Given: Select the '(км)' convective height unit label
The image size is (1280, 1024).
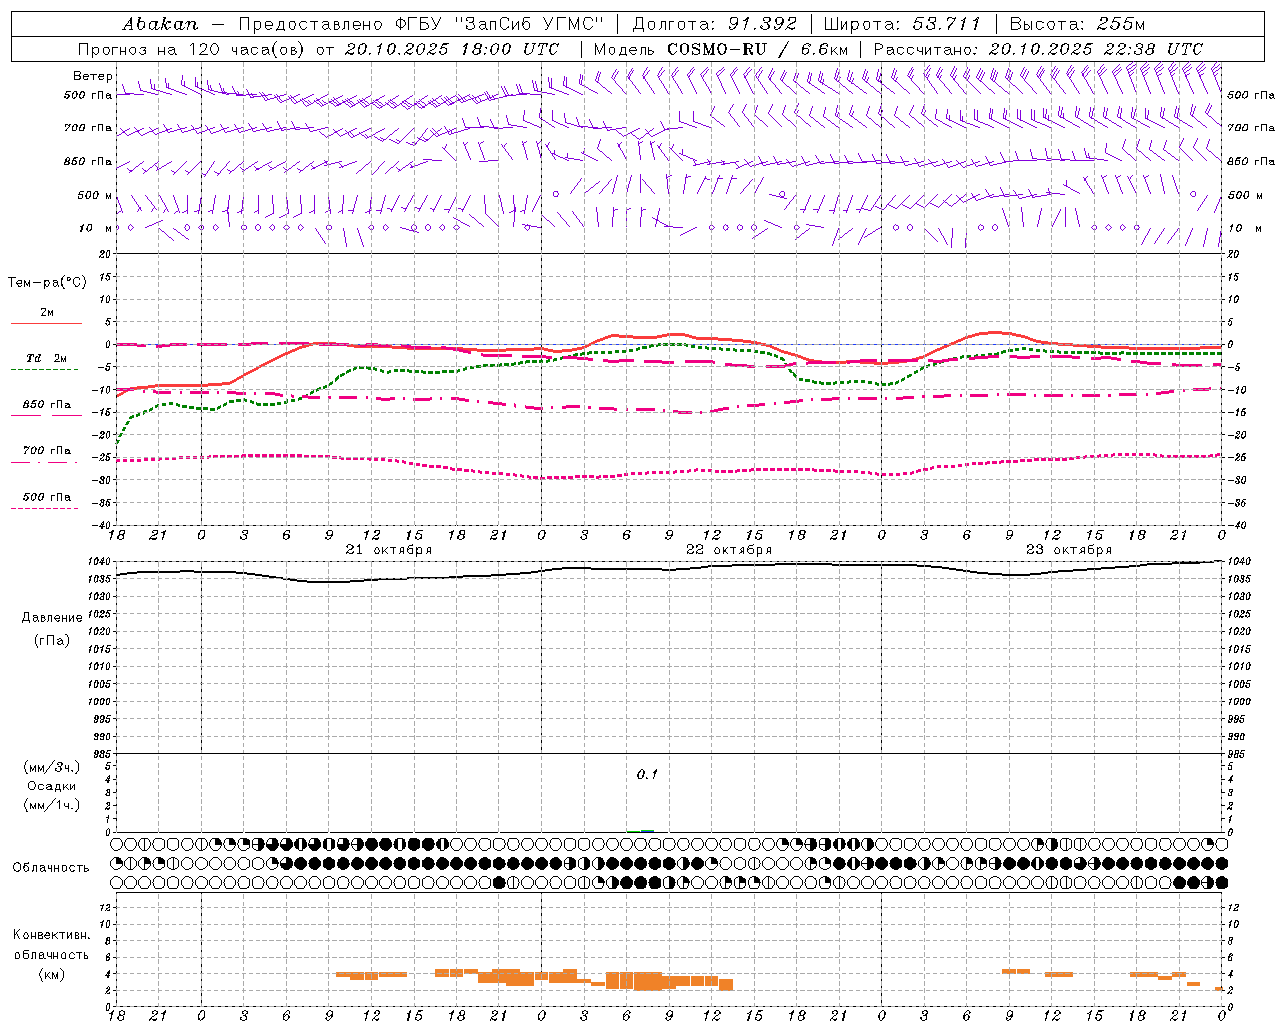Looking at the screenshot, I should pos(52,974).
